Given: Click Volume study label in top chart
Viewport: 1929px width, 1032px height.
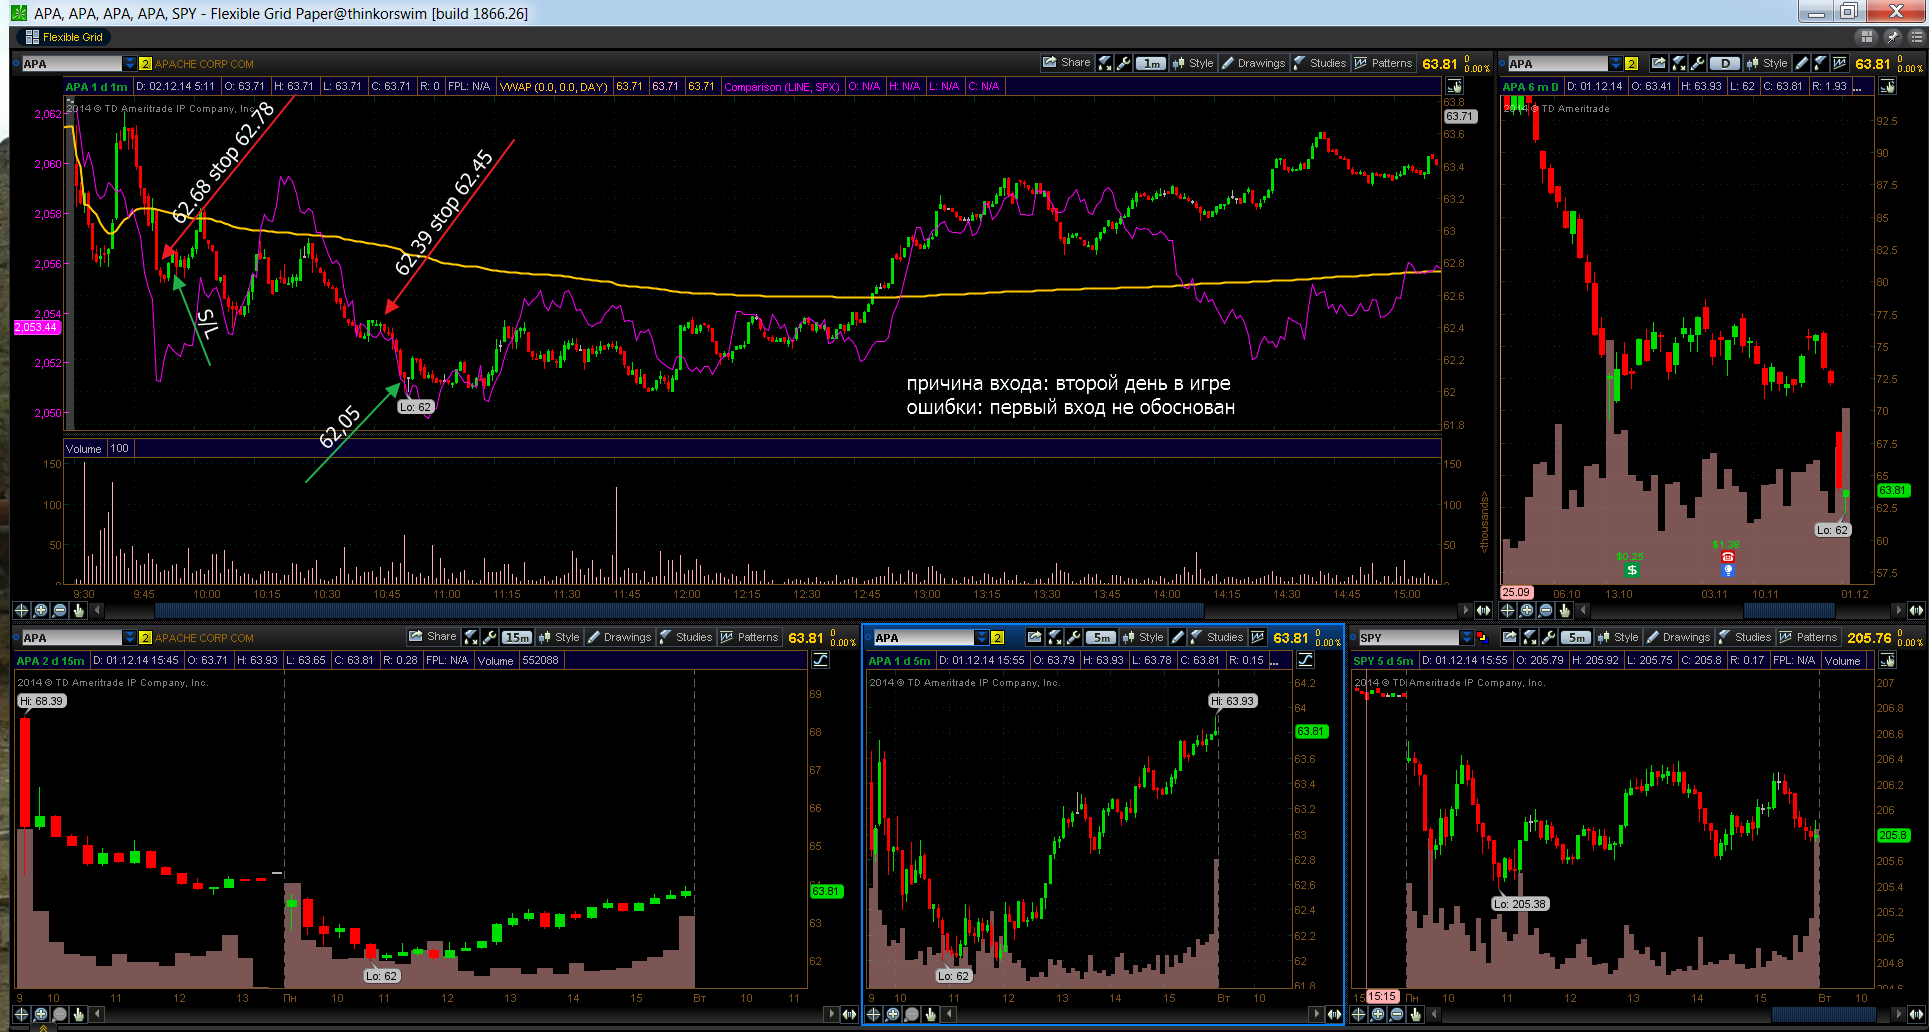Looking at the screenshot, I should (x=84, y=448).
